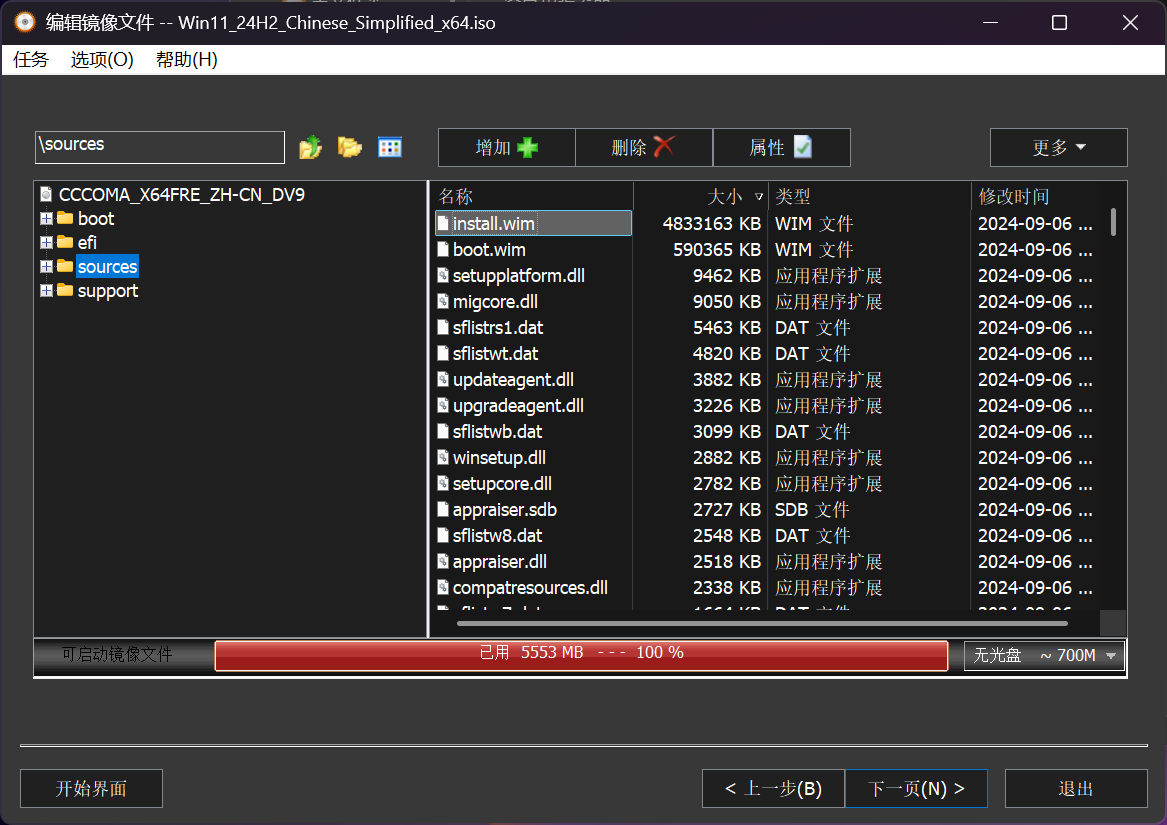
Task: Expand the boot folder tree node
Action: tap(46, 218)
